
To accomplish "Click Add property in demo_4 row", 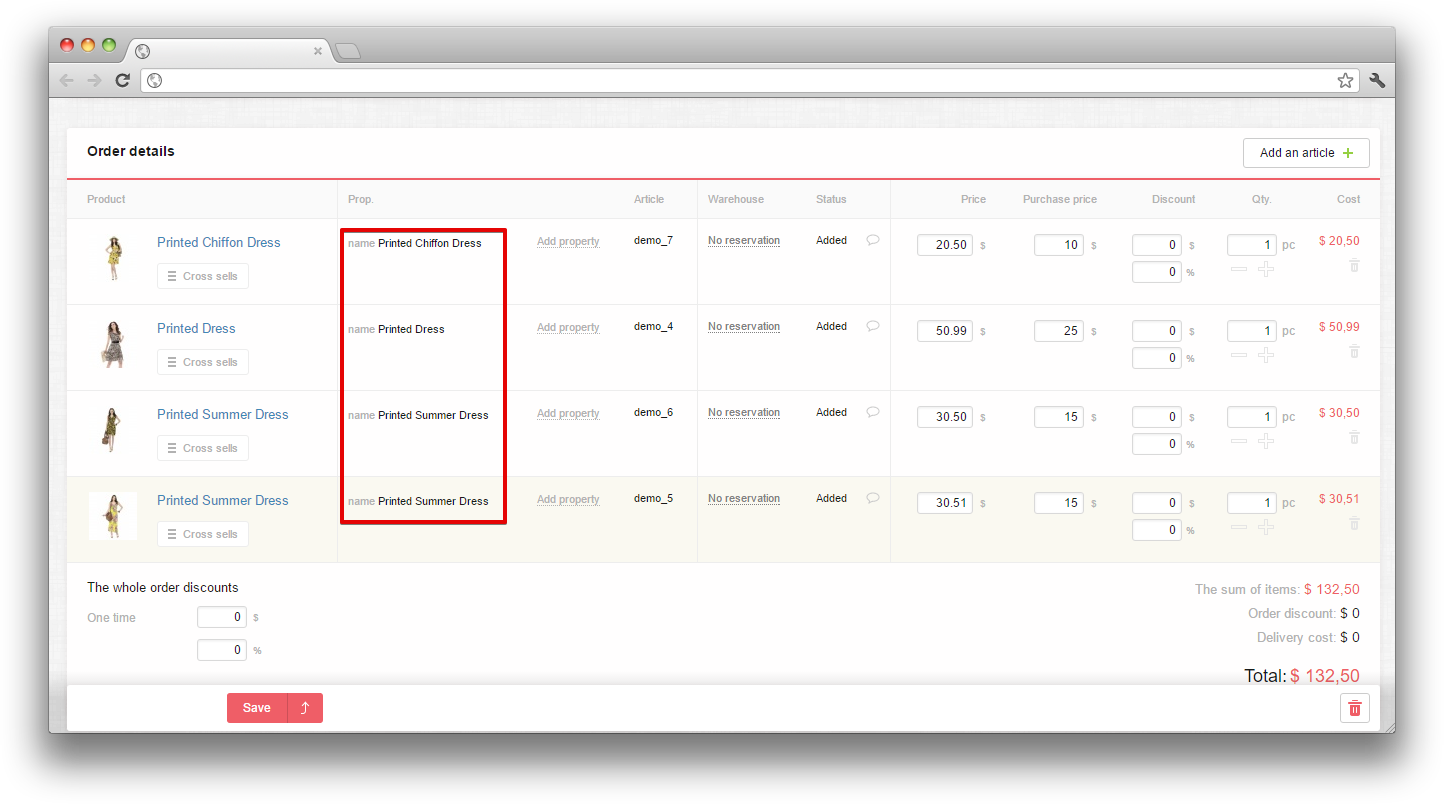I will [568, 327].
